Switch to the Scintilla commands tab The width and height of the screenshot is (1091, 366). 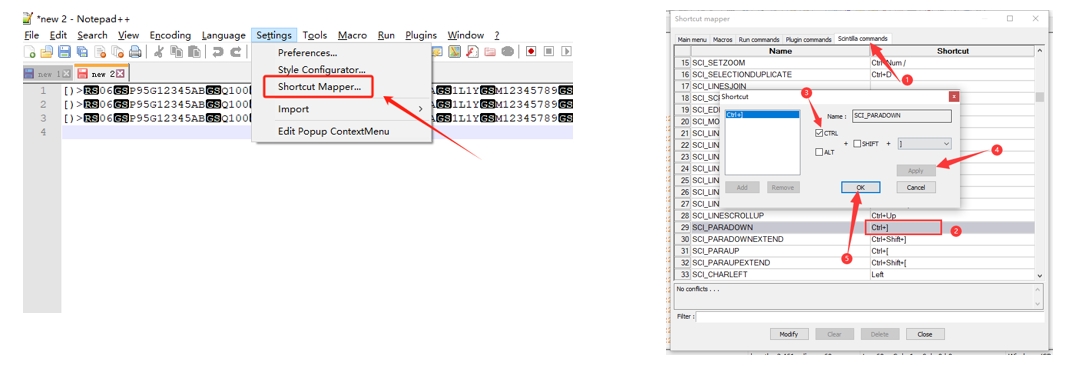863,39
